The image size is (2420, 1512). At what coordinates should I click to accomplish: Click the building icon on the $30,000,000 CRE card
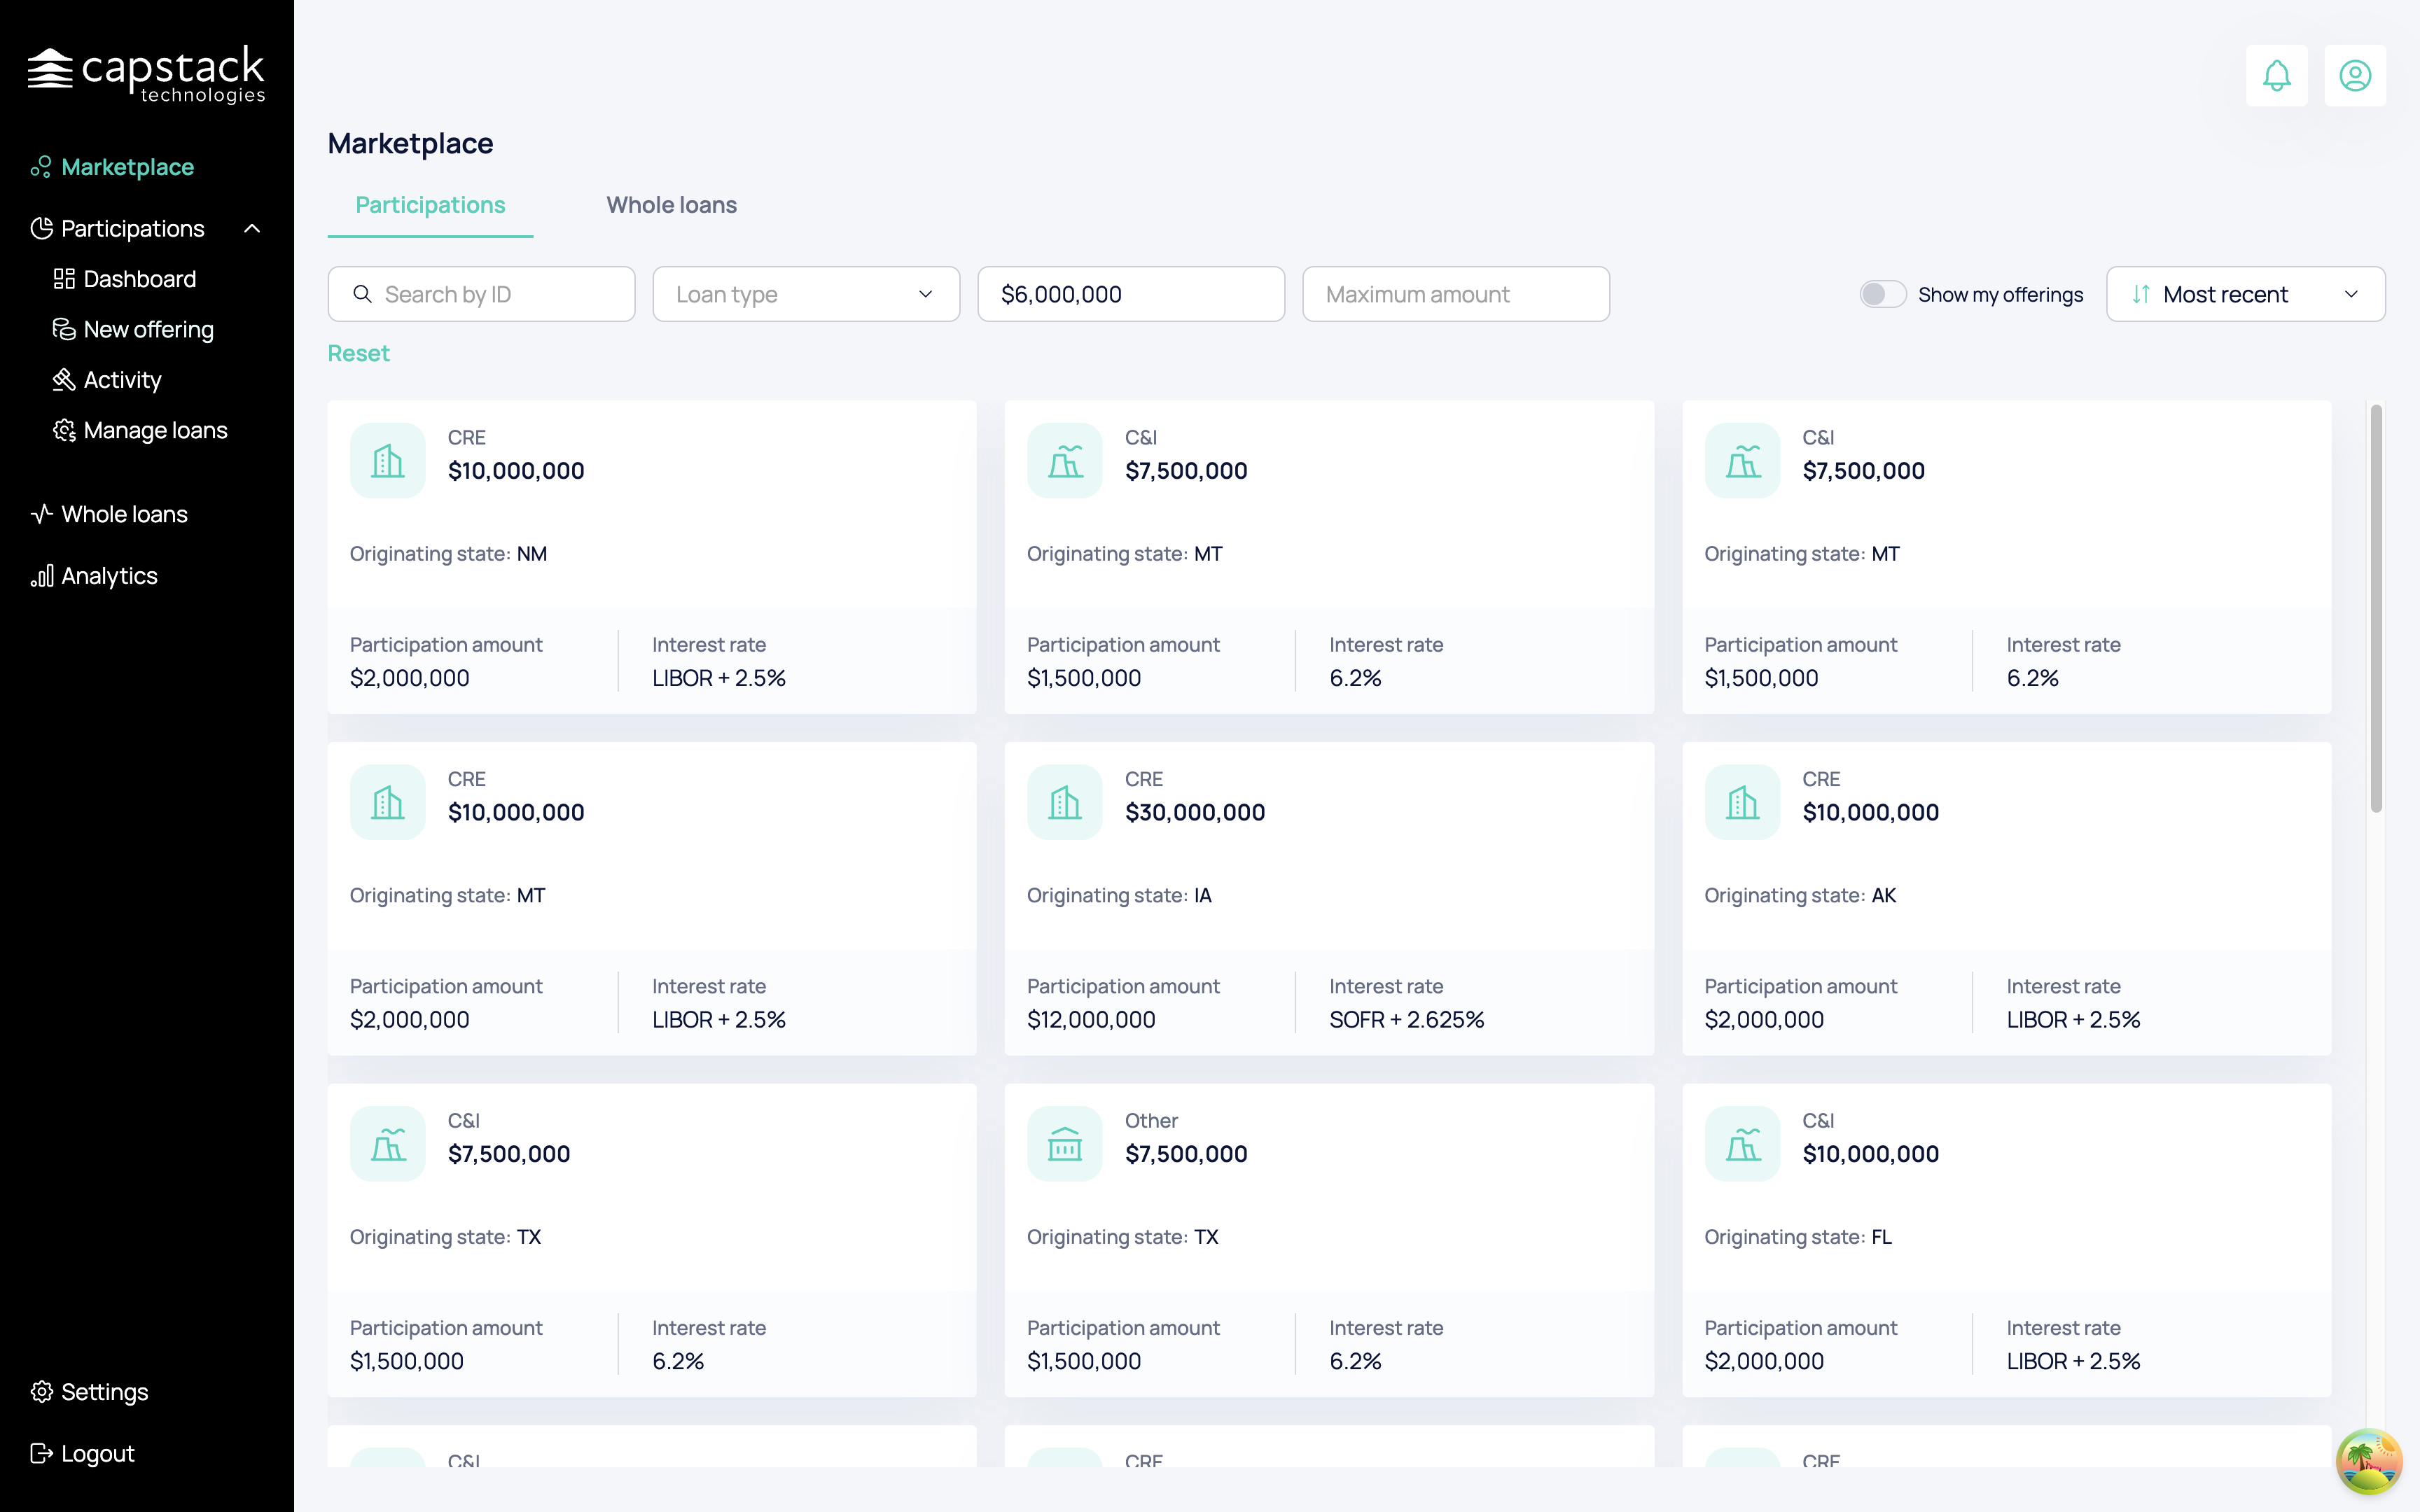[1064, 802]
